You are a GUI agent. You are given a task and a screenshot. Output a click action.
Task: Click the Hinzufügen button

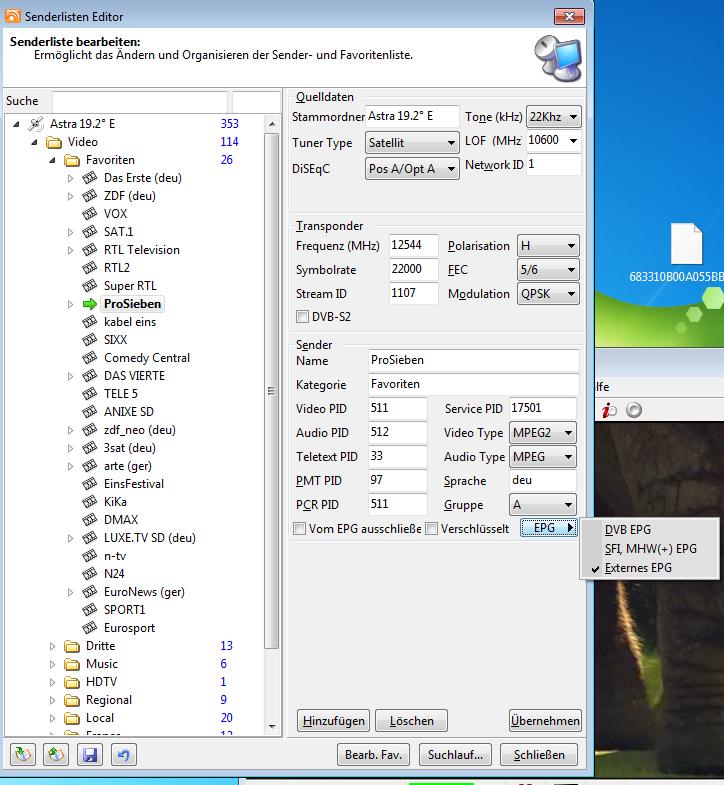point(333,721)
